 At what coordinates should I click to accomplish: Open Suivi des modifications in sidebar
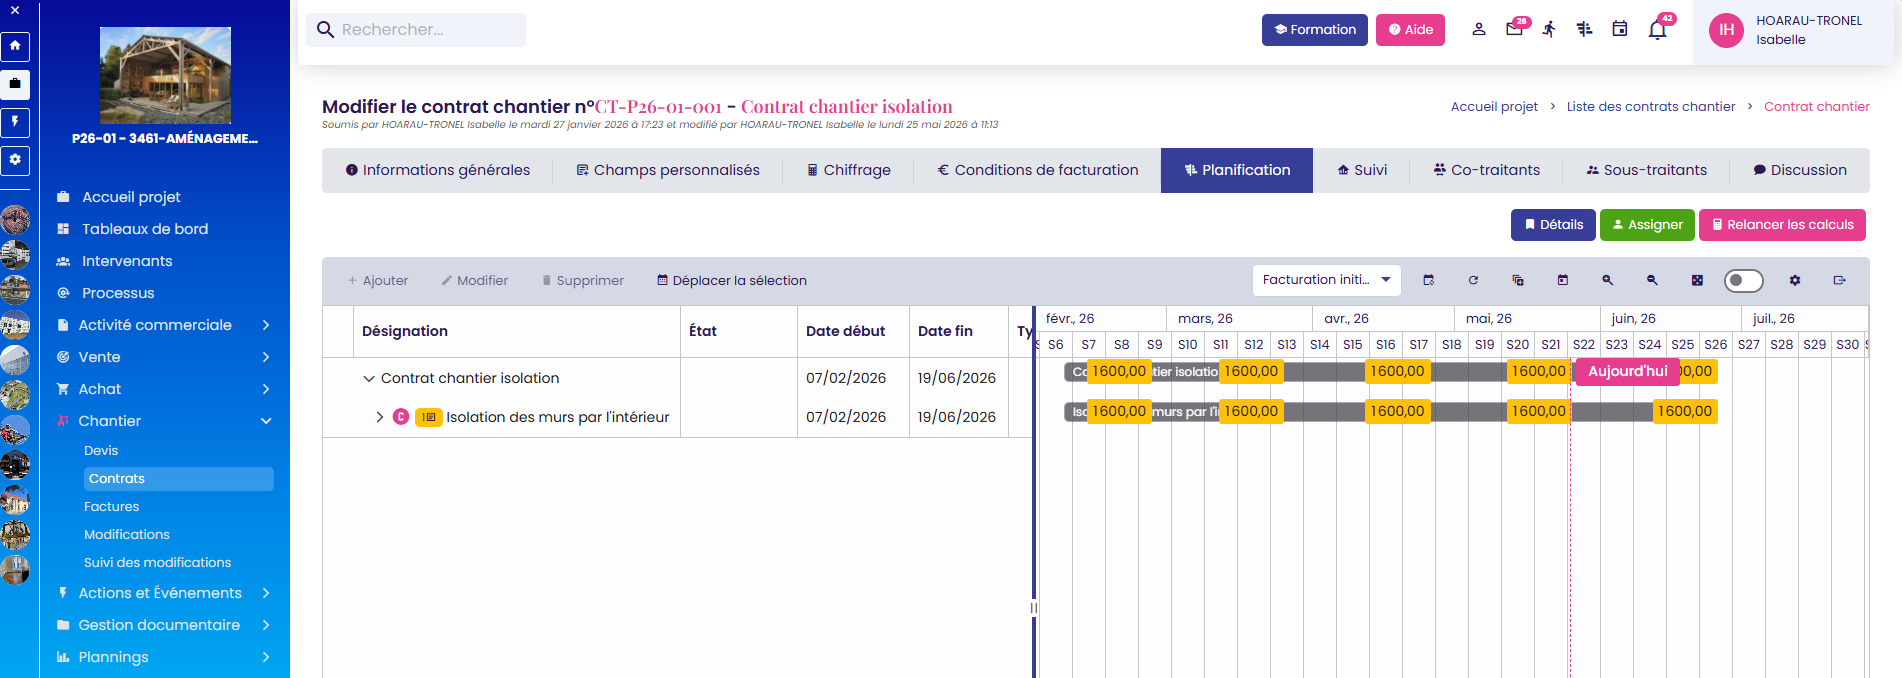click(157, 563)
